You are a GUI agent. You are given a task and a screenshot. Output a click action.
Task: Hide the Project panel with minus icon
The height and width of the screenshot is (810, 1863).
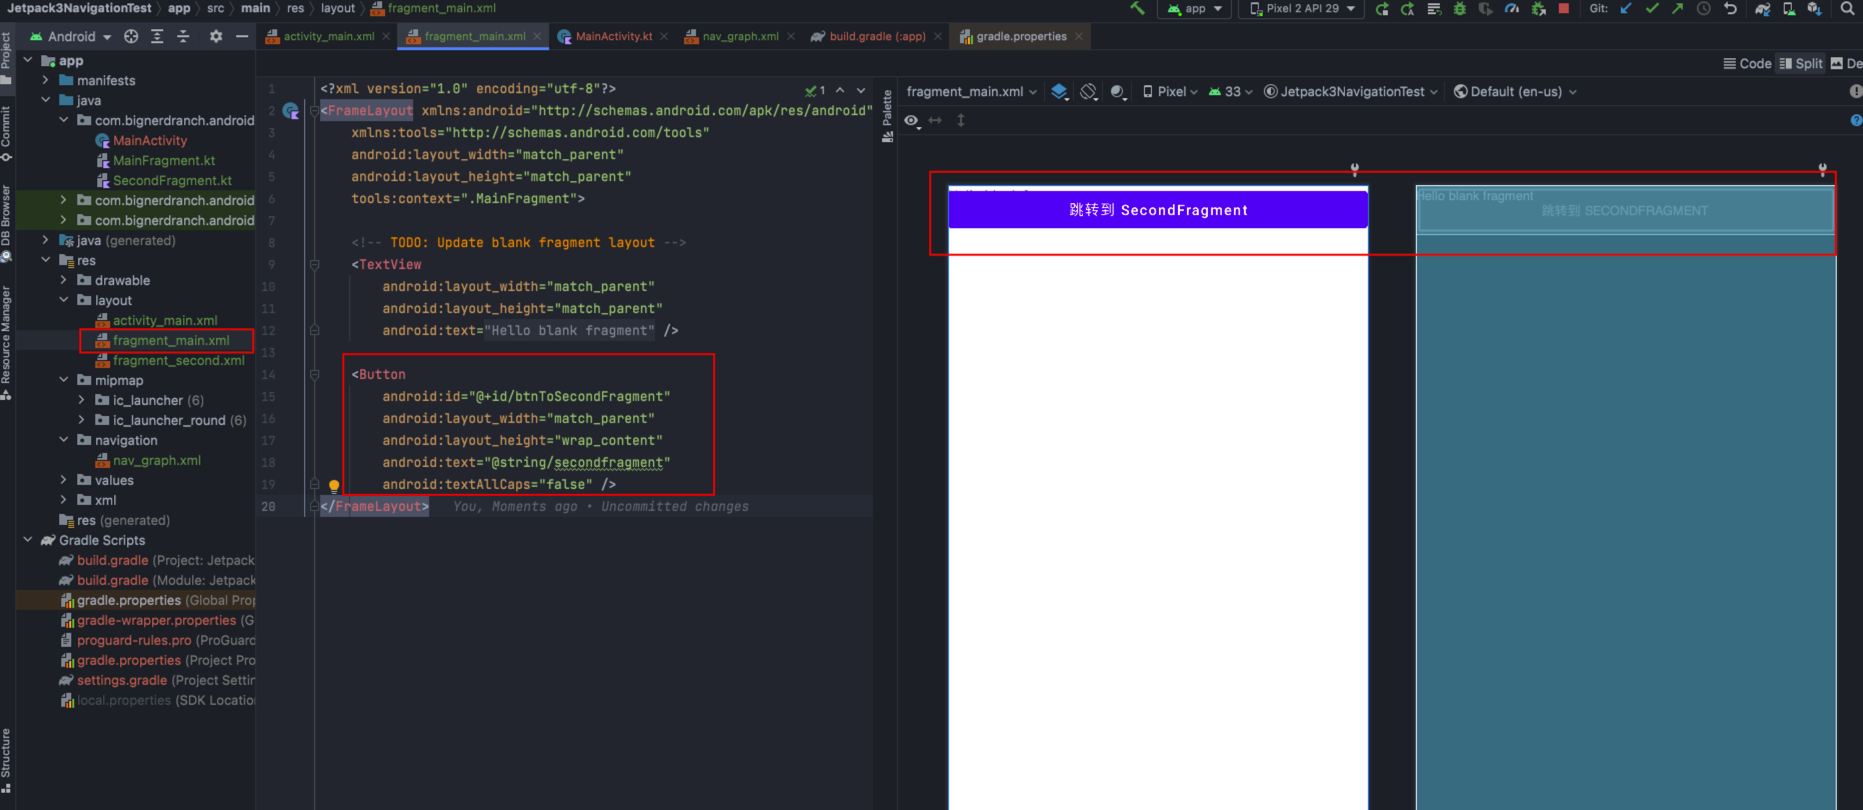pos(242,36)
